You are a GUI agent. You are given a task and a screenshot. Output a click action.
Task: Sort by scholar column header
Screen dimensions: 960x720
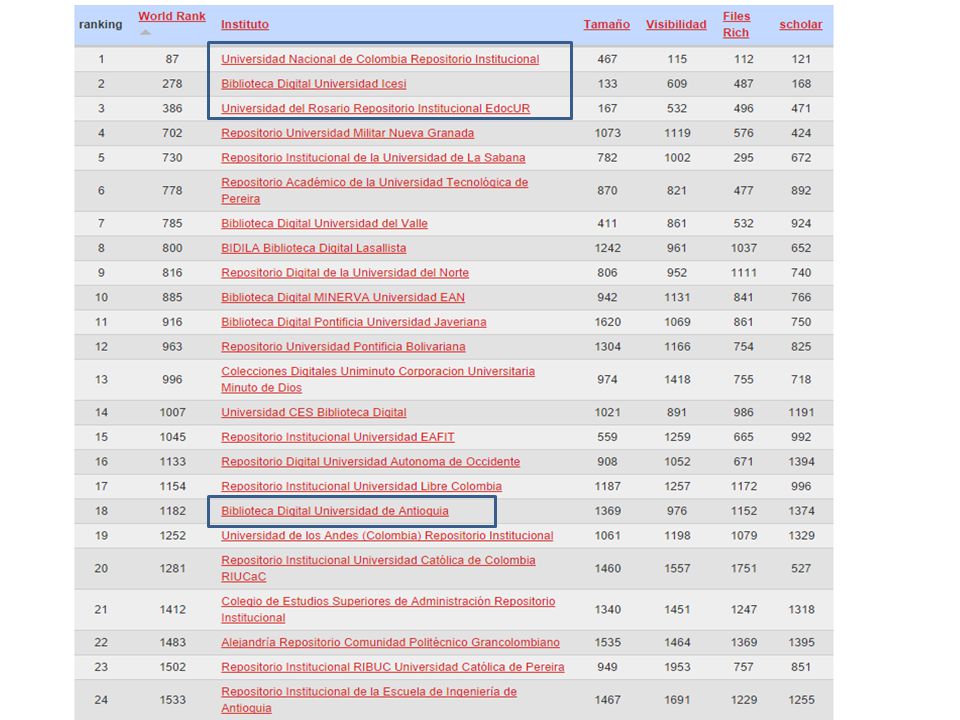[801, 24]
